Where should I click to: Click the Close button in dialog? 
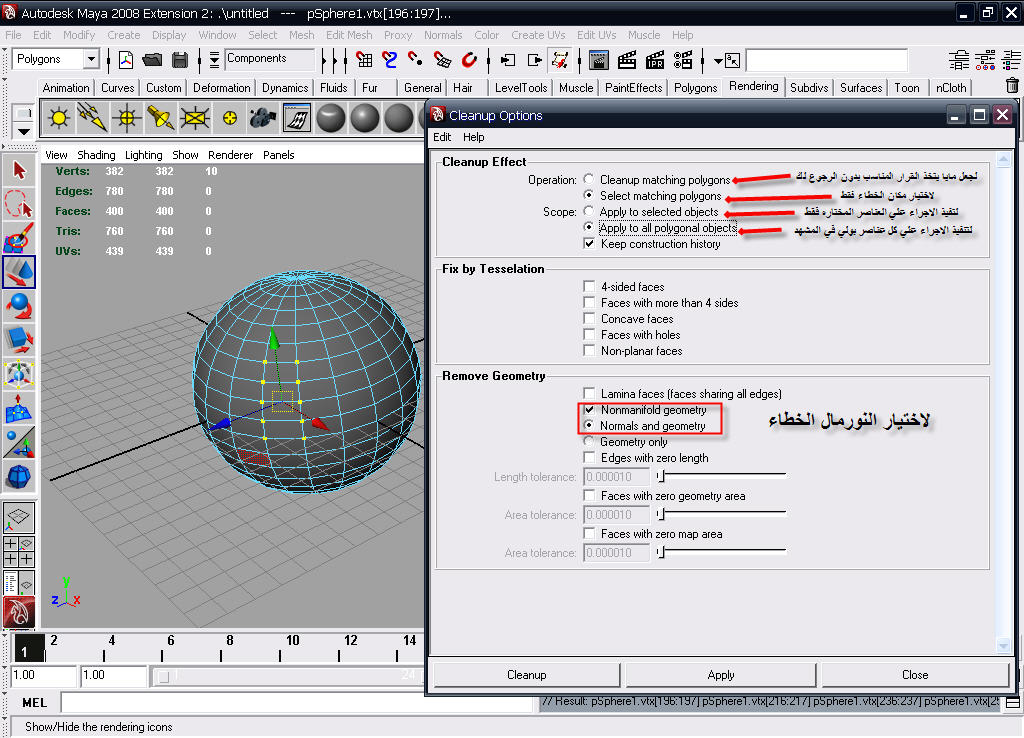pos(915,675)
